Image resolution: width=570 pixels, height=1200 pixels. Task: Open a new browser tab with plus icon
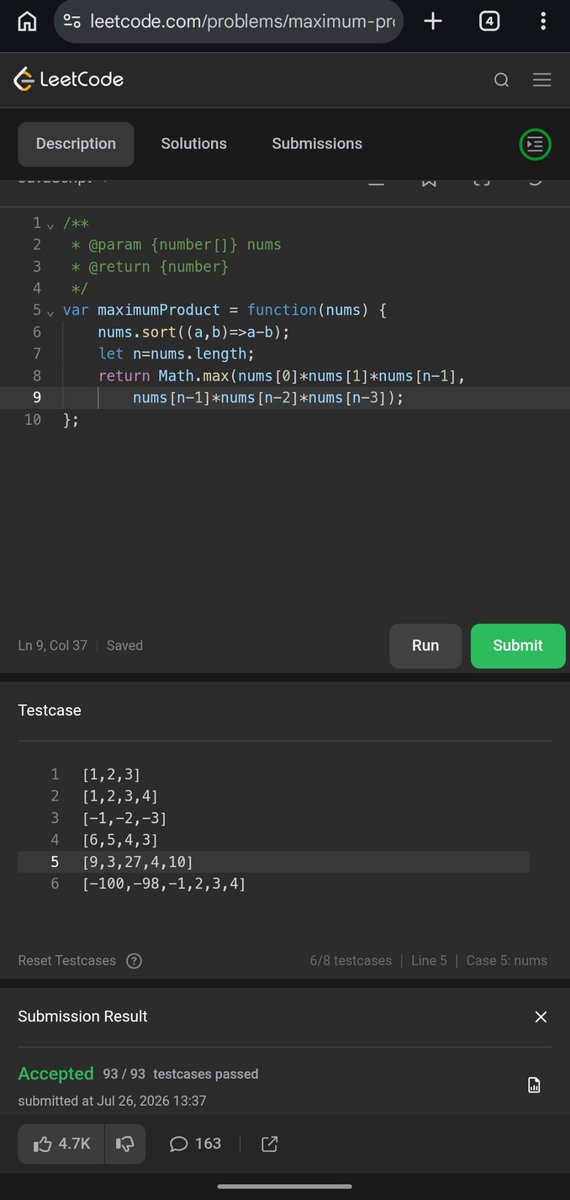click(x=433, y=21)
